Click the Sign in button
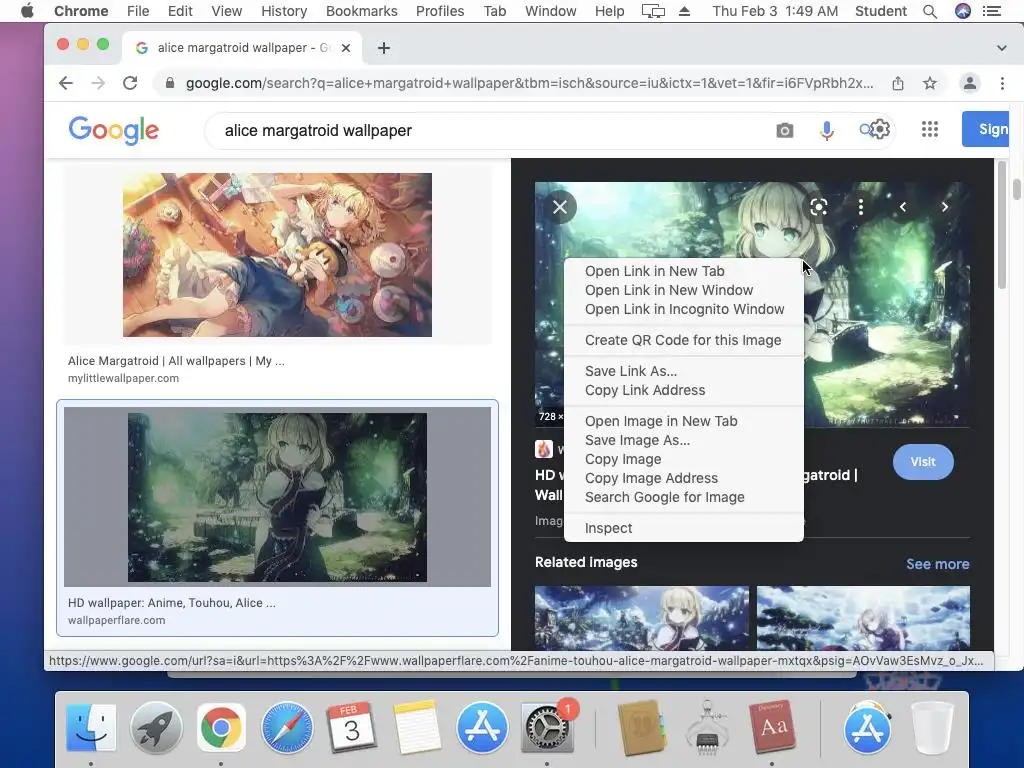The height and width of the screenshot is (768, 1024). tap(985, 129)
